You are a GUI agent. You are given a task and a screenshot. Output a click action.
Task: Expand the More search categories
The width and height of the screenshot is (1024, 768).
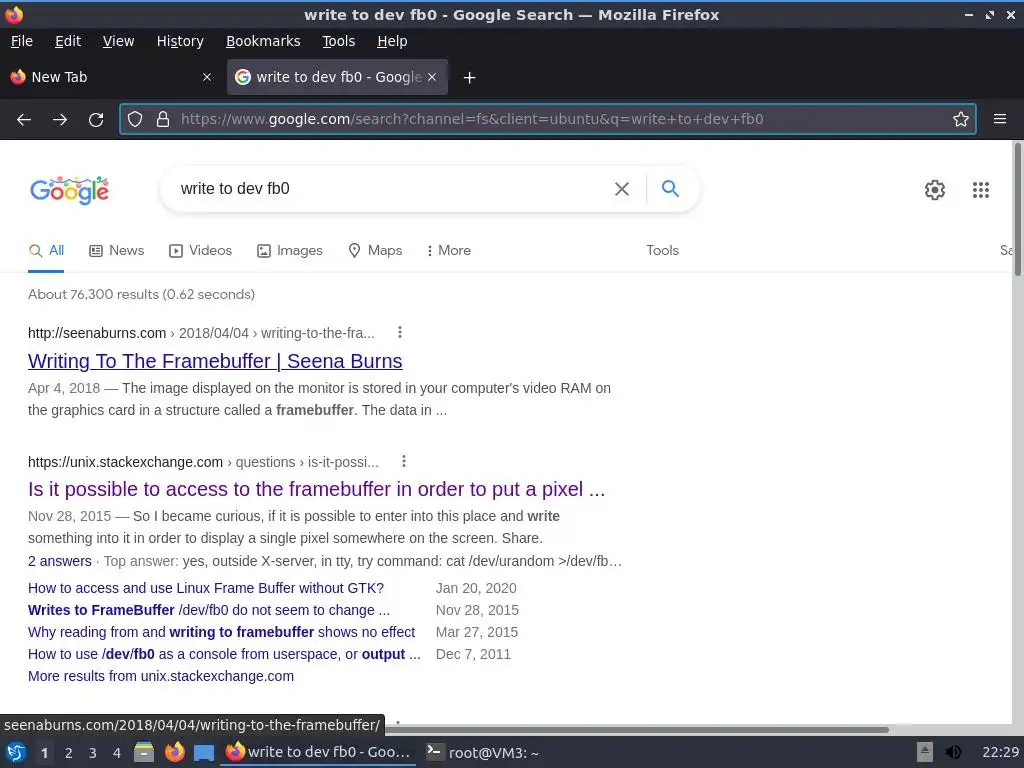(x=448, y=251)
